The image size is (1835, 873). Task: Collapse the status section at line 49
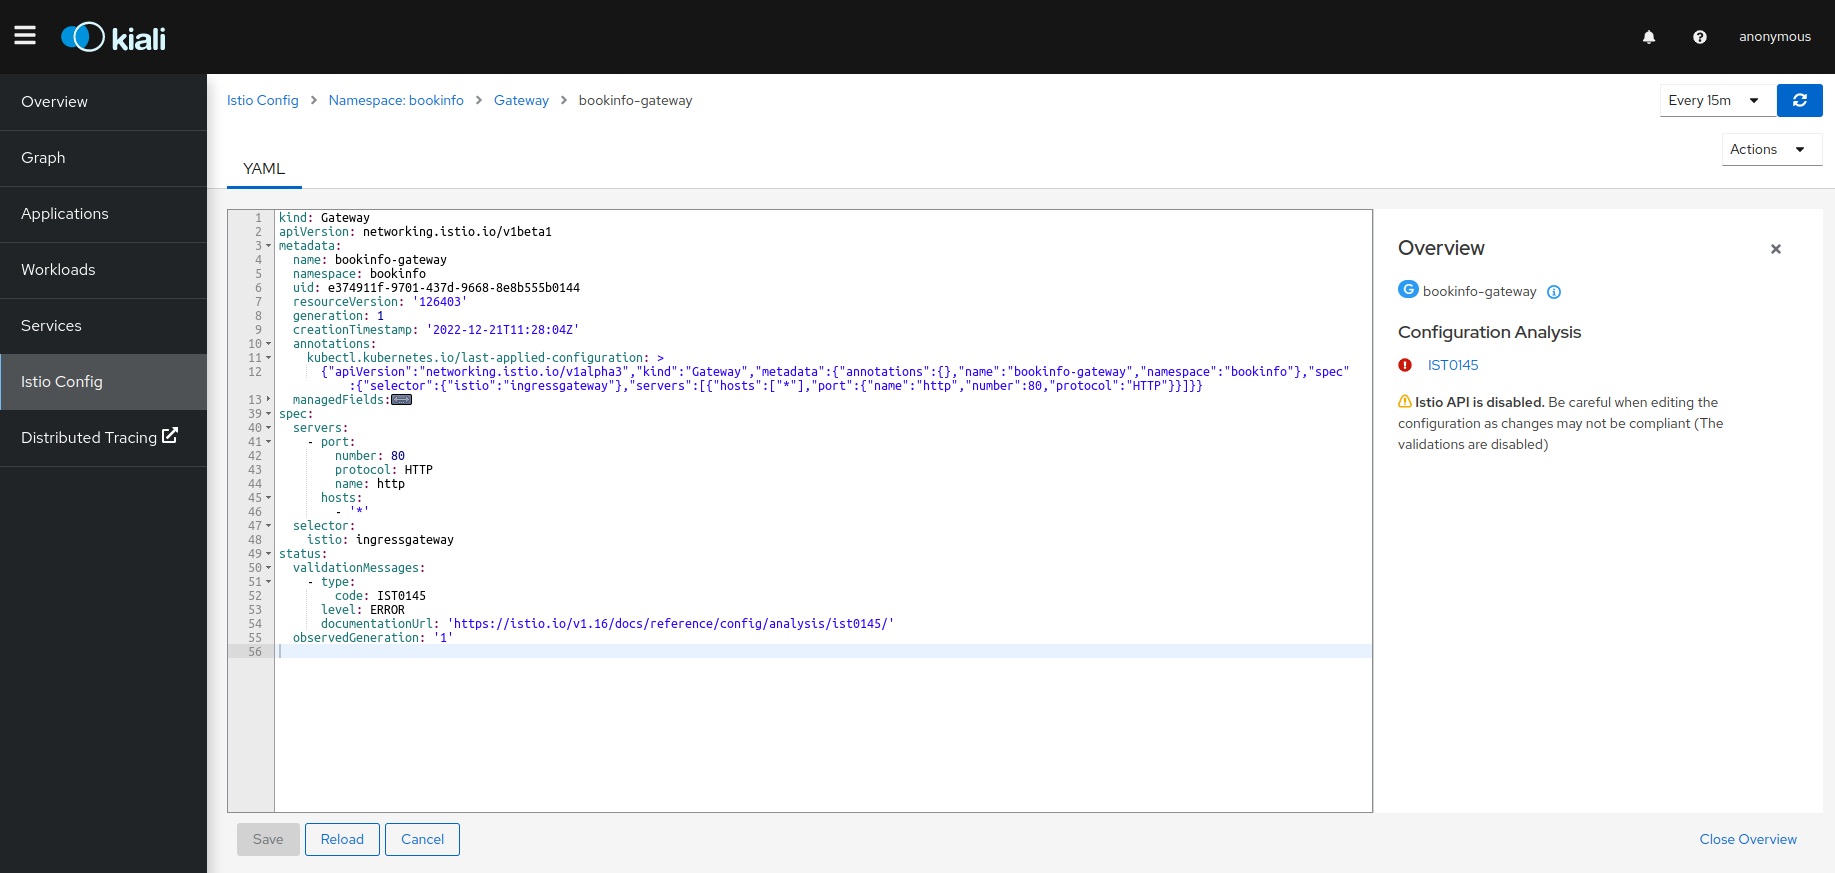click(x=268, y=554)
